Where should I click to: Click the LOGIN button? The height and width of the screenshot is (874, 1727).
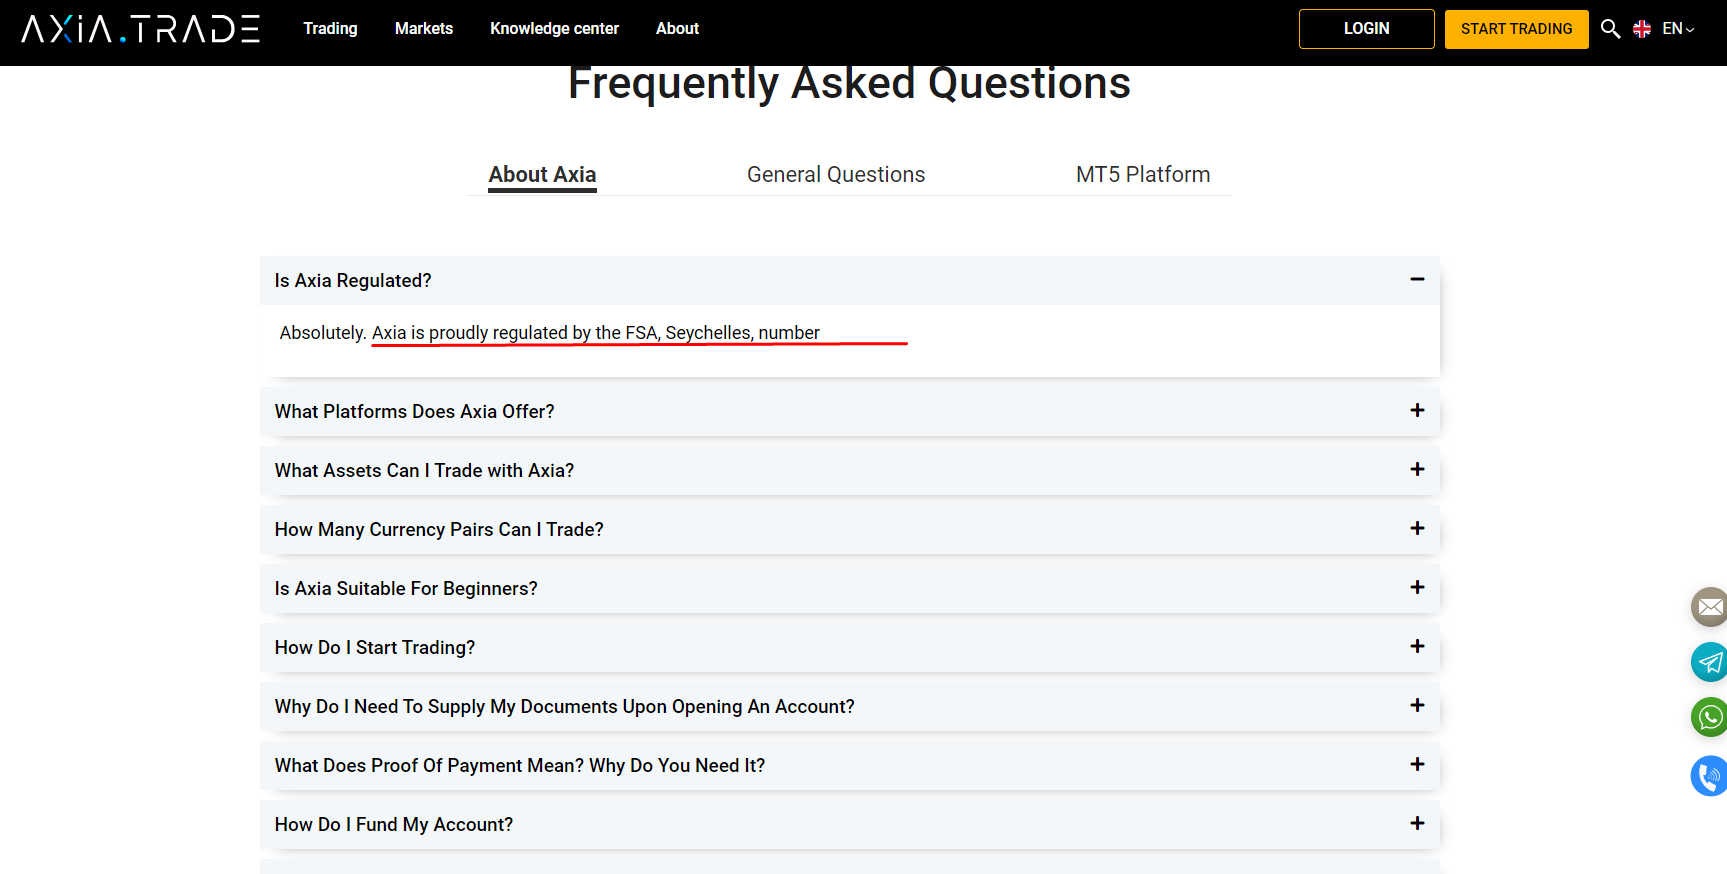point(1366,29)
